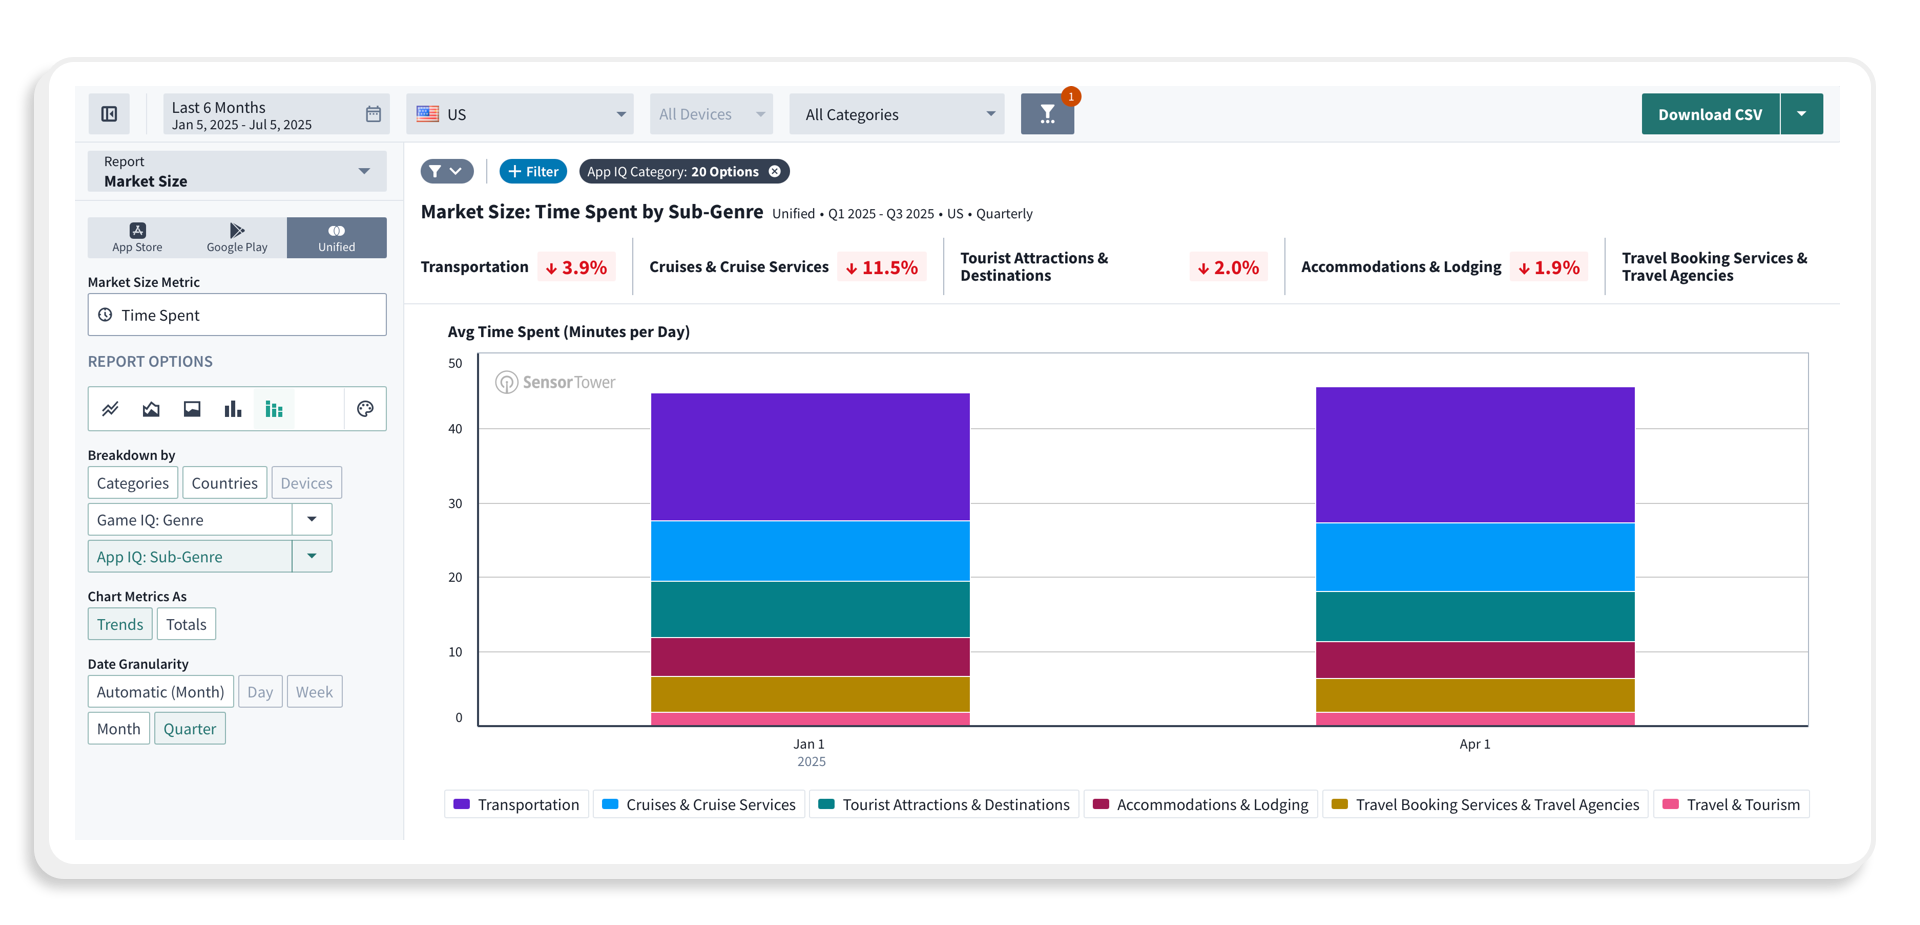1920x925 pixels.
Task: Open the filter funnel dropdown pill
Action: (446, 172)
